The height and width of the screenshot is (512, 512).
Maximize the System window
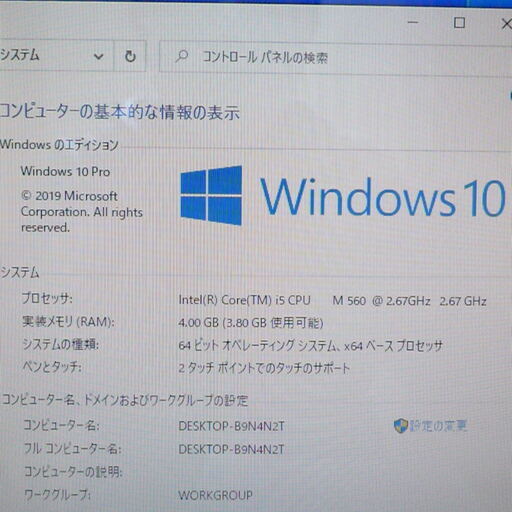coord(459,23)
